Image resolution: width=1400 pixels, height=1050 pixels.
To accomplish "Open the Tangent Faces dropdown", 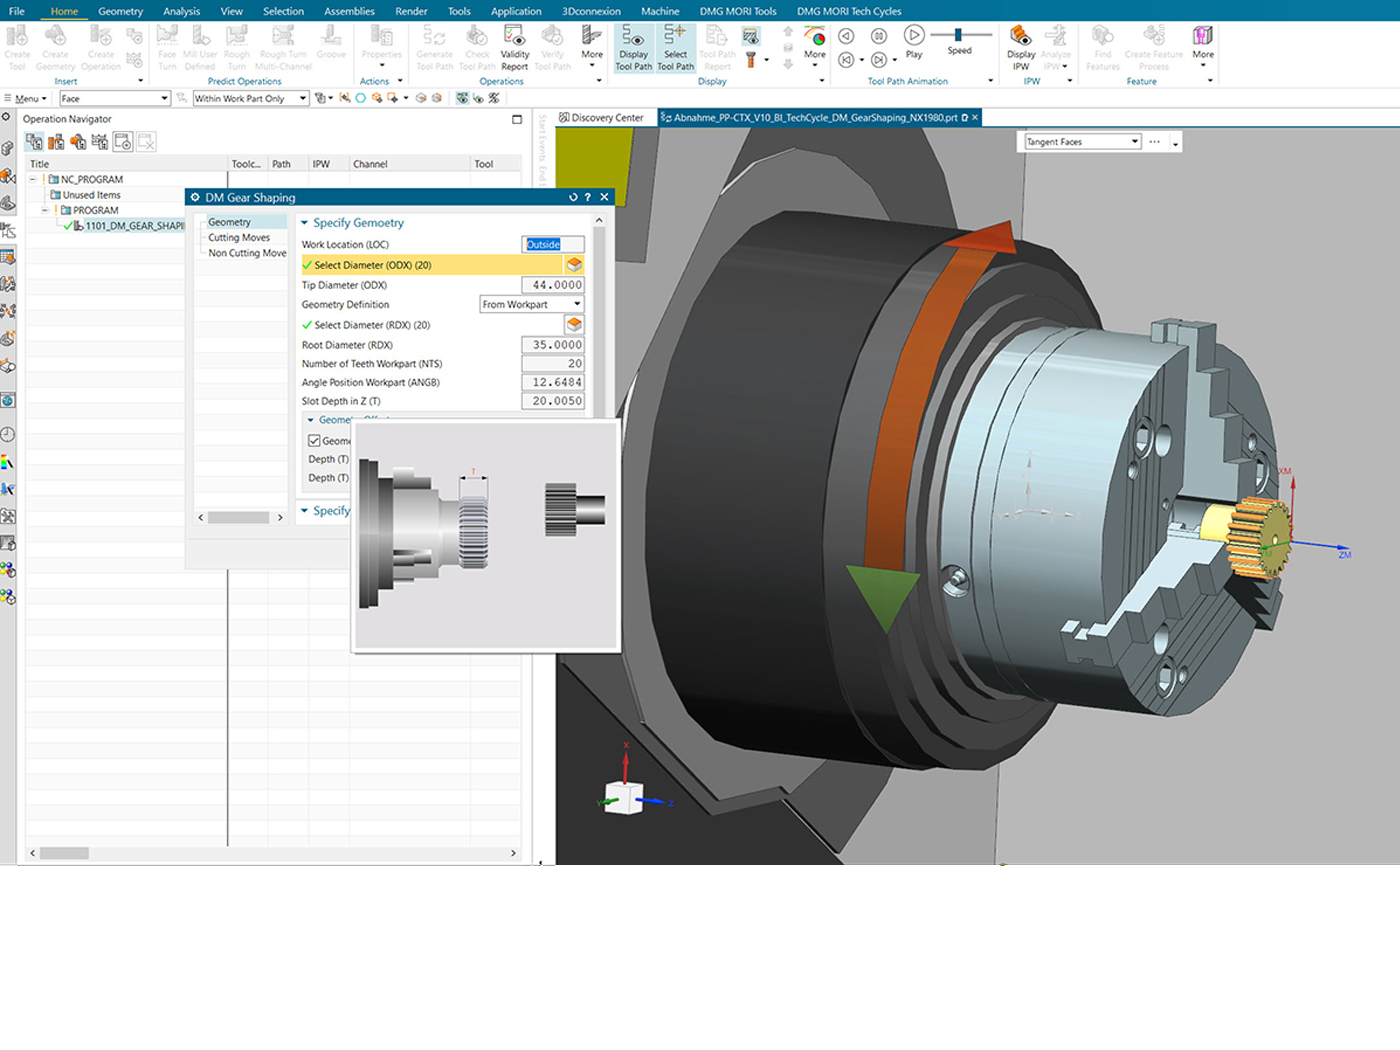I will [x=1082, y=142].
